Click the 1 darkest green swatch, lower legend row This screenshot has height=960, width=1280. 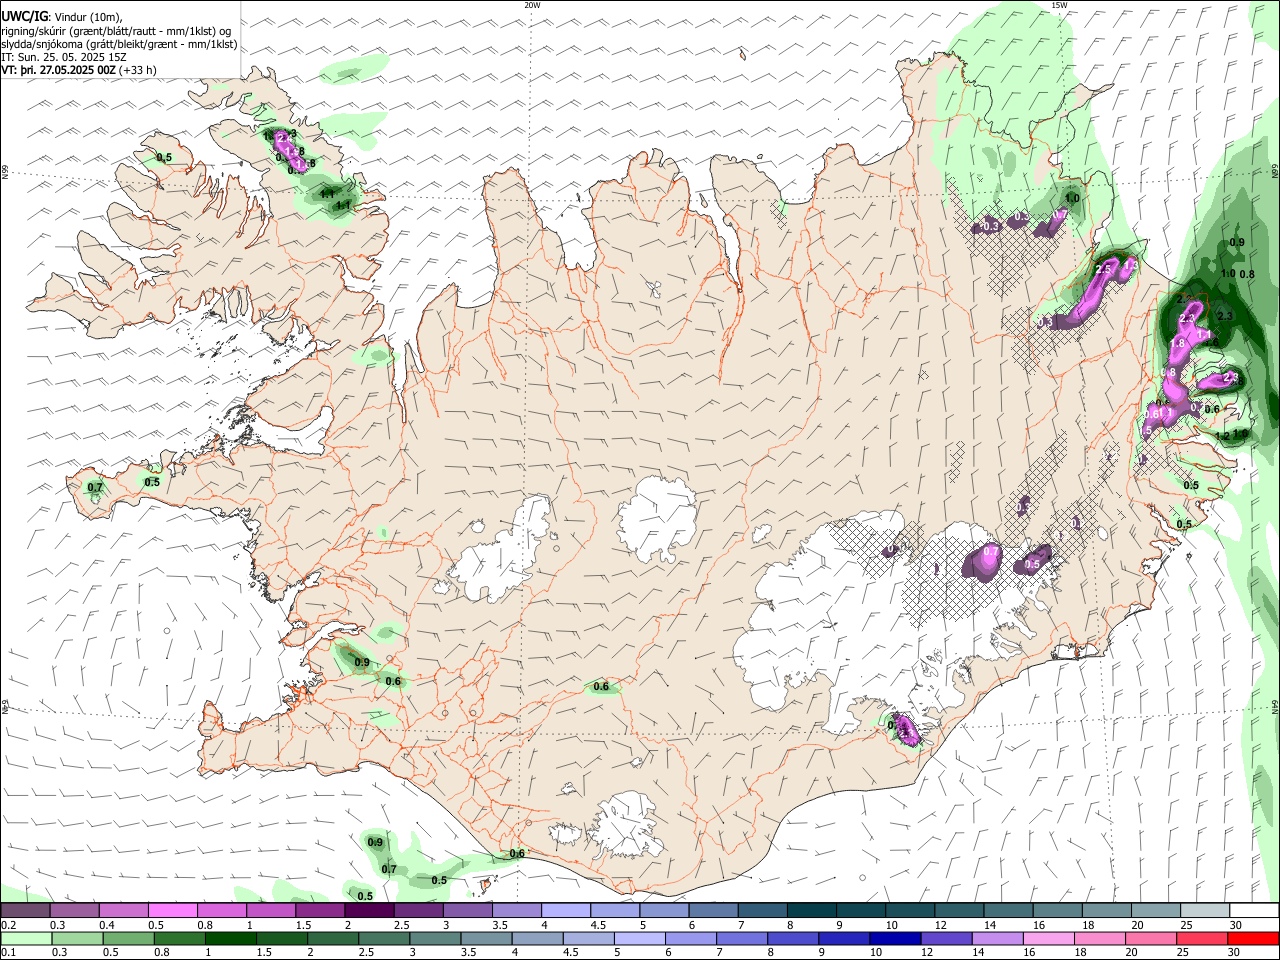tap(231, 939)
